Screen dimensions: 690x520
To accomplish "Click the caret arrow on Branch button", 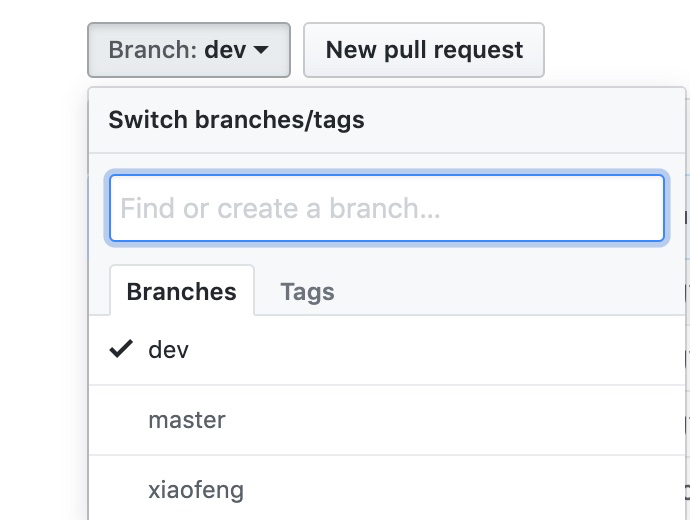I will tap(261, 50).
